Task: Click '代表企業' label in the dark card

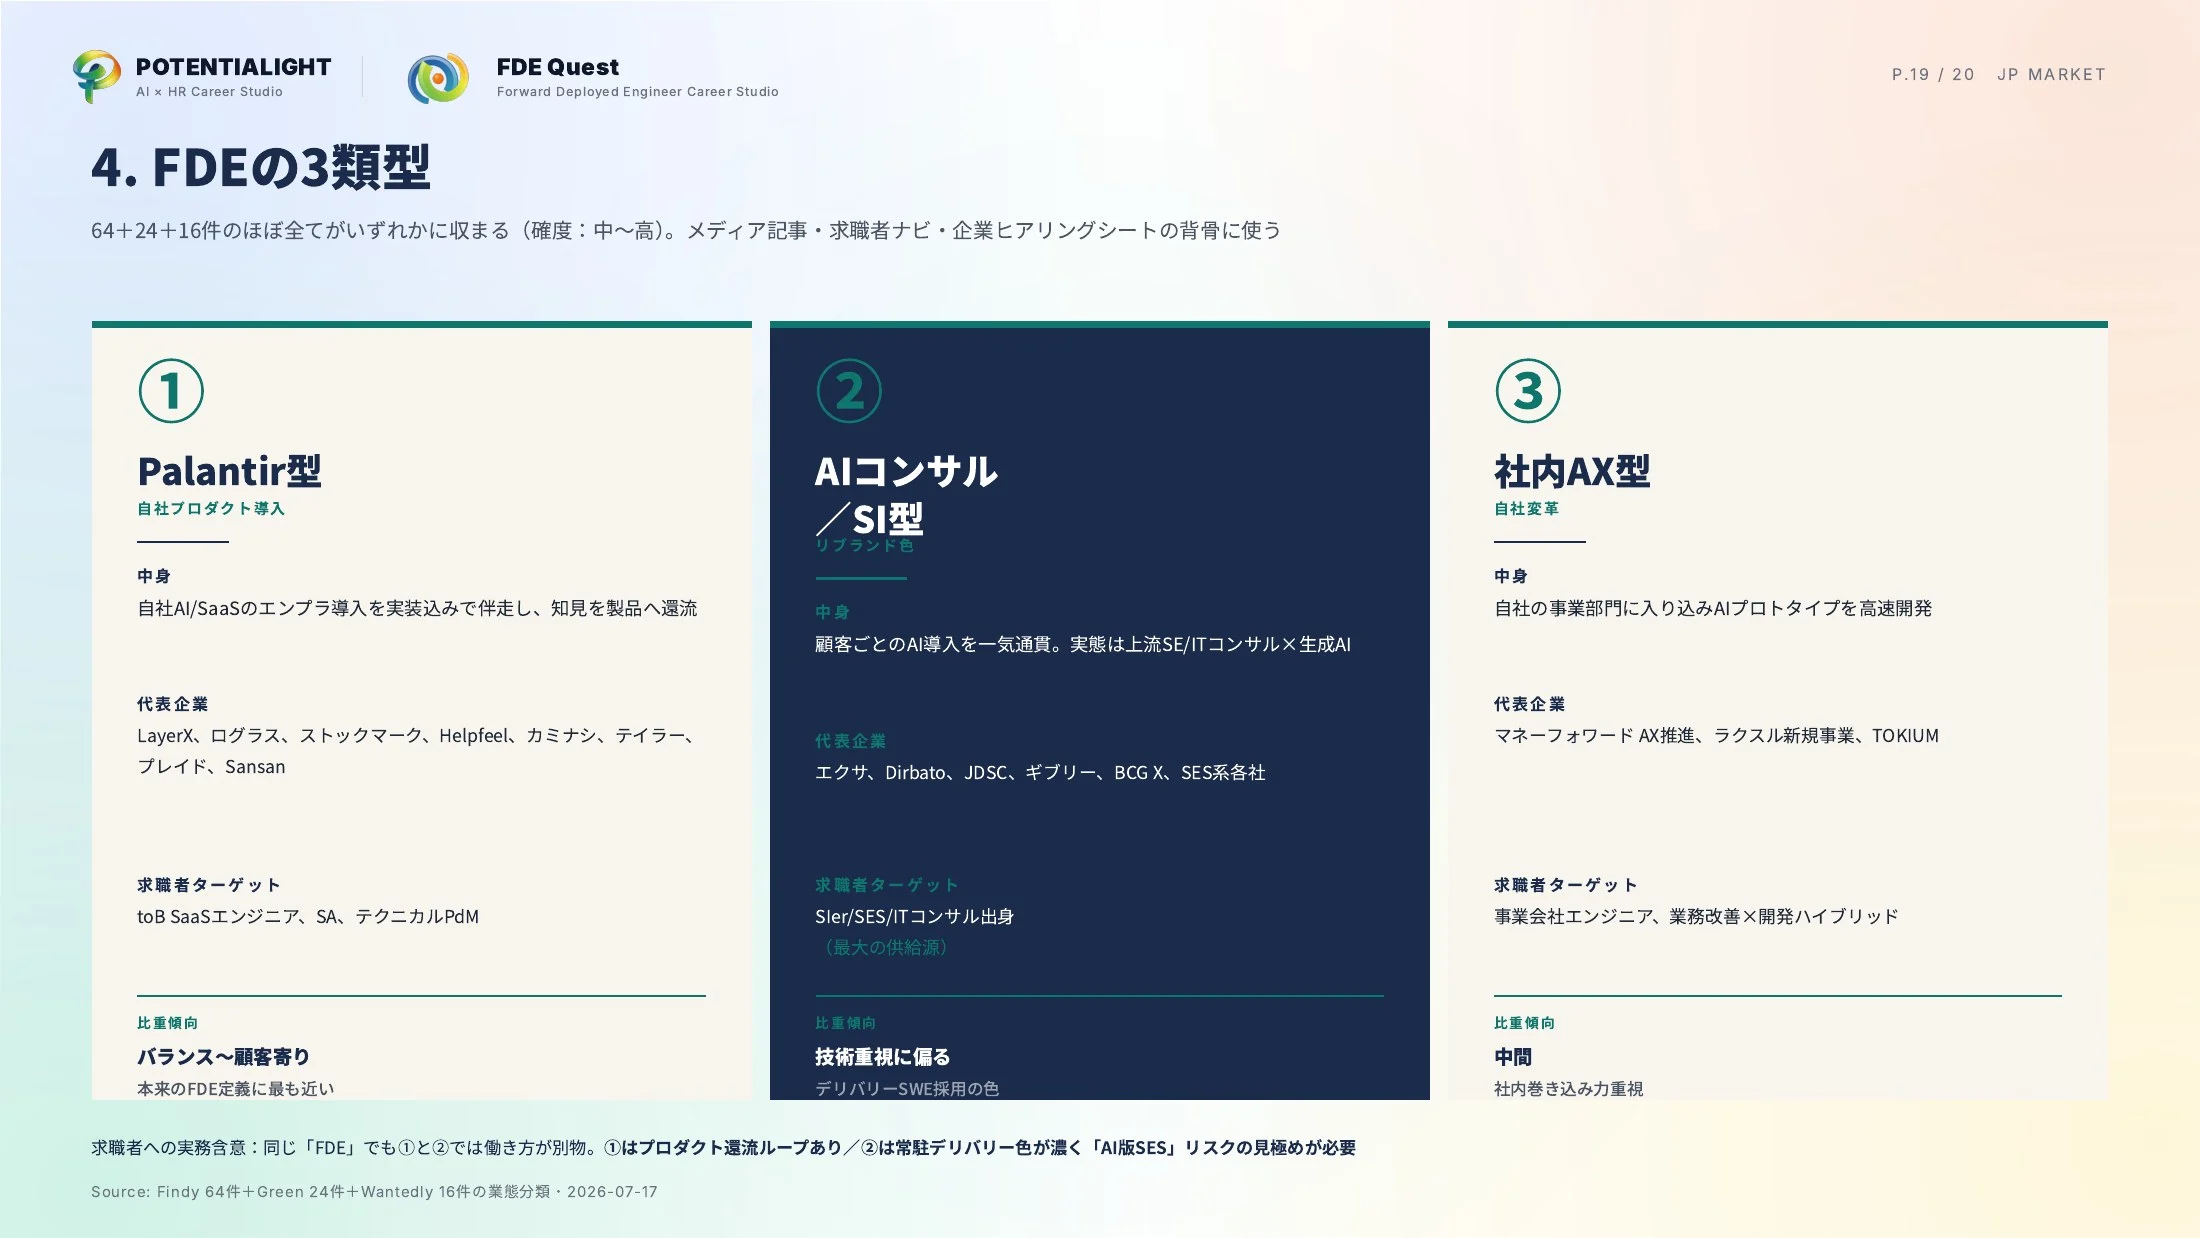Action: (850, 741)
